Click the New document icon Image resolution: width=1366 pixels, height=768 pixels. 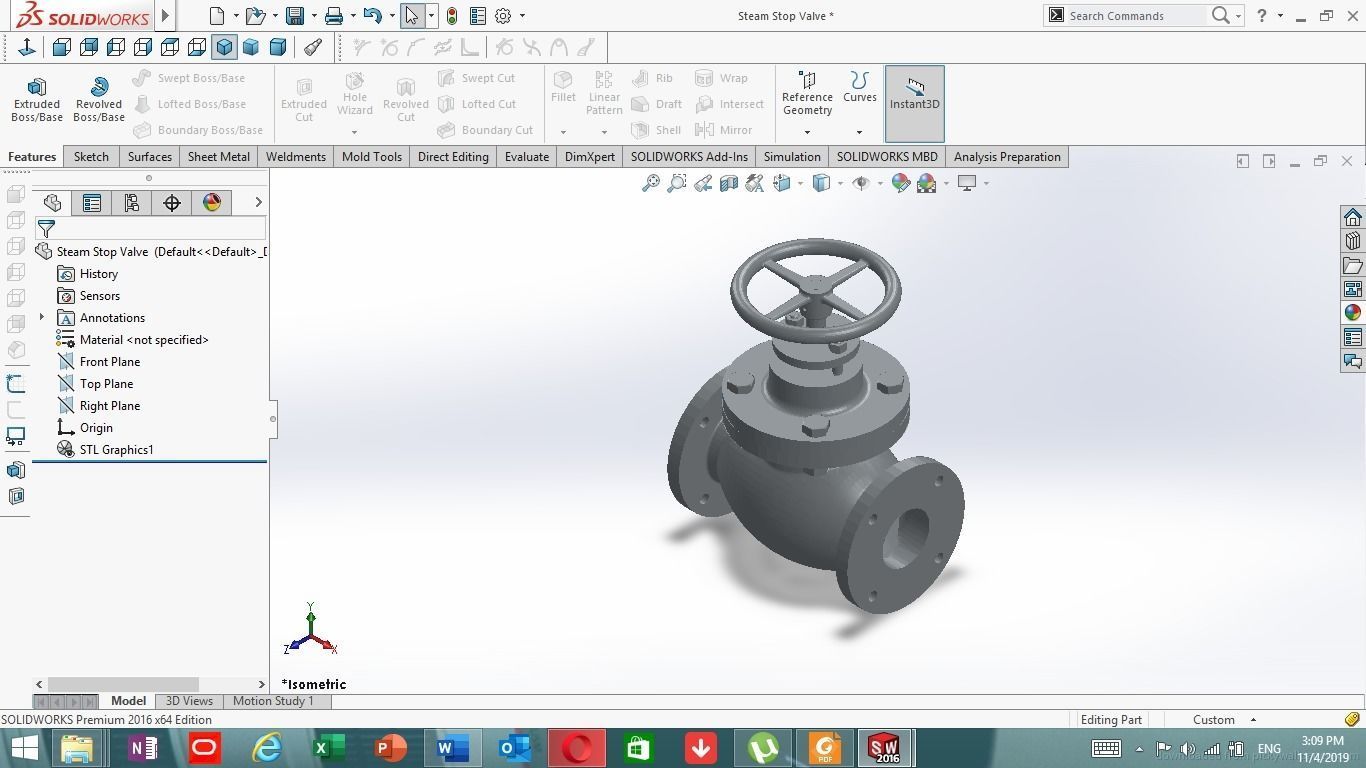pos(217,16)
